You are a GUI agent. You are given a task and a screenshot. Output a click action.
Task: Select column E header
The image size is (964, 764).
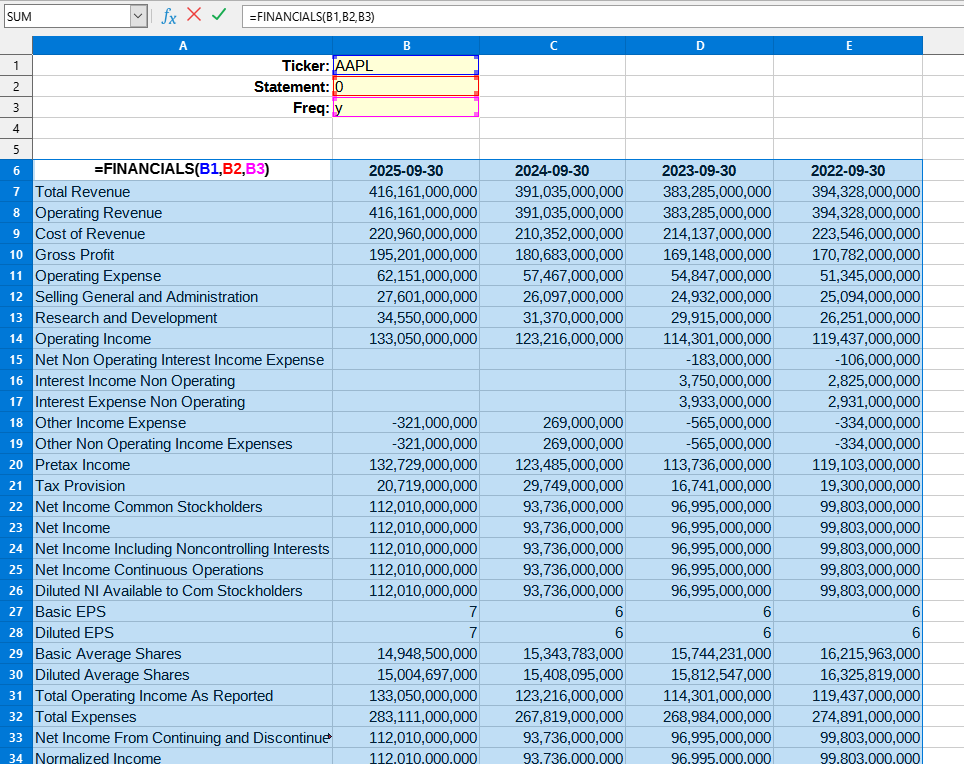[x=848, y=45]
